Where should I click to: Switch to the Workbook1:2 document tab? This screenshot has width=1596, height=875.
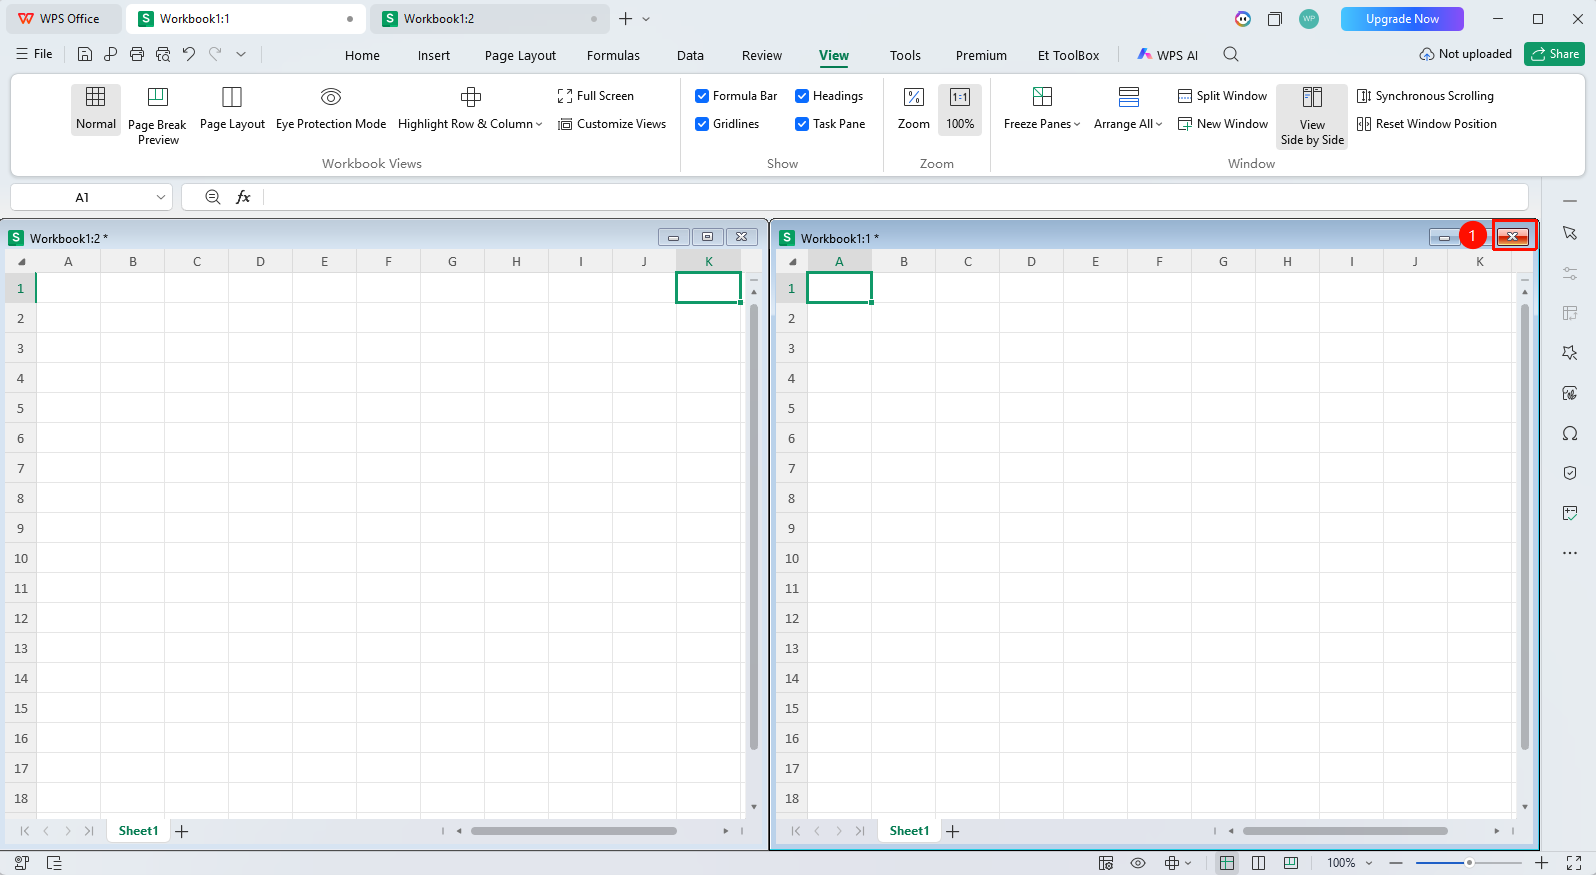489,19
